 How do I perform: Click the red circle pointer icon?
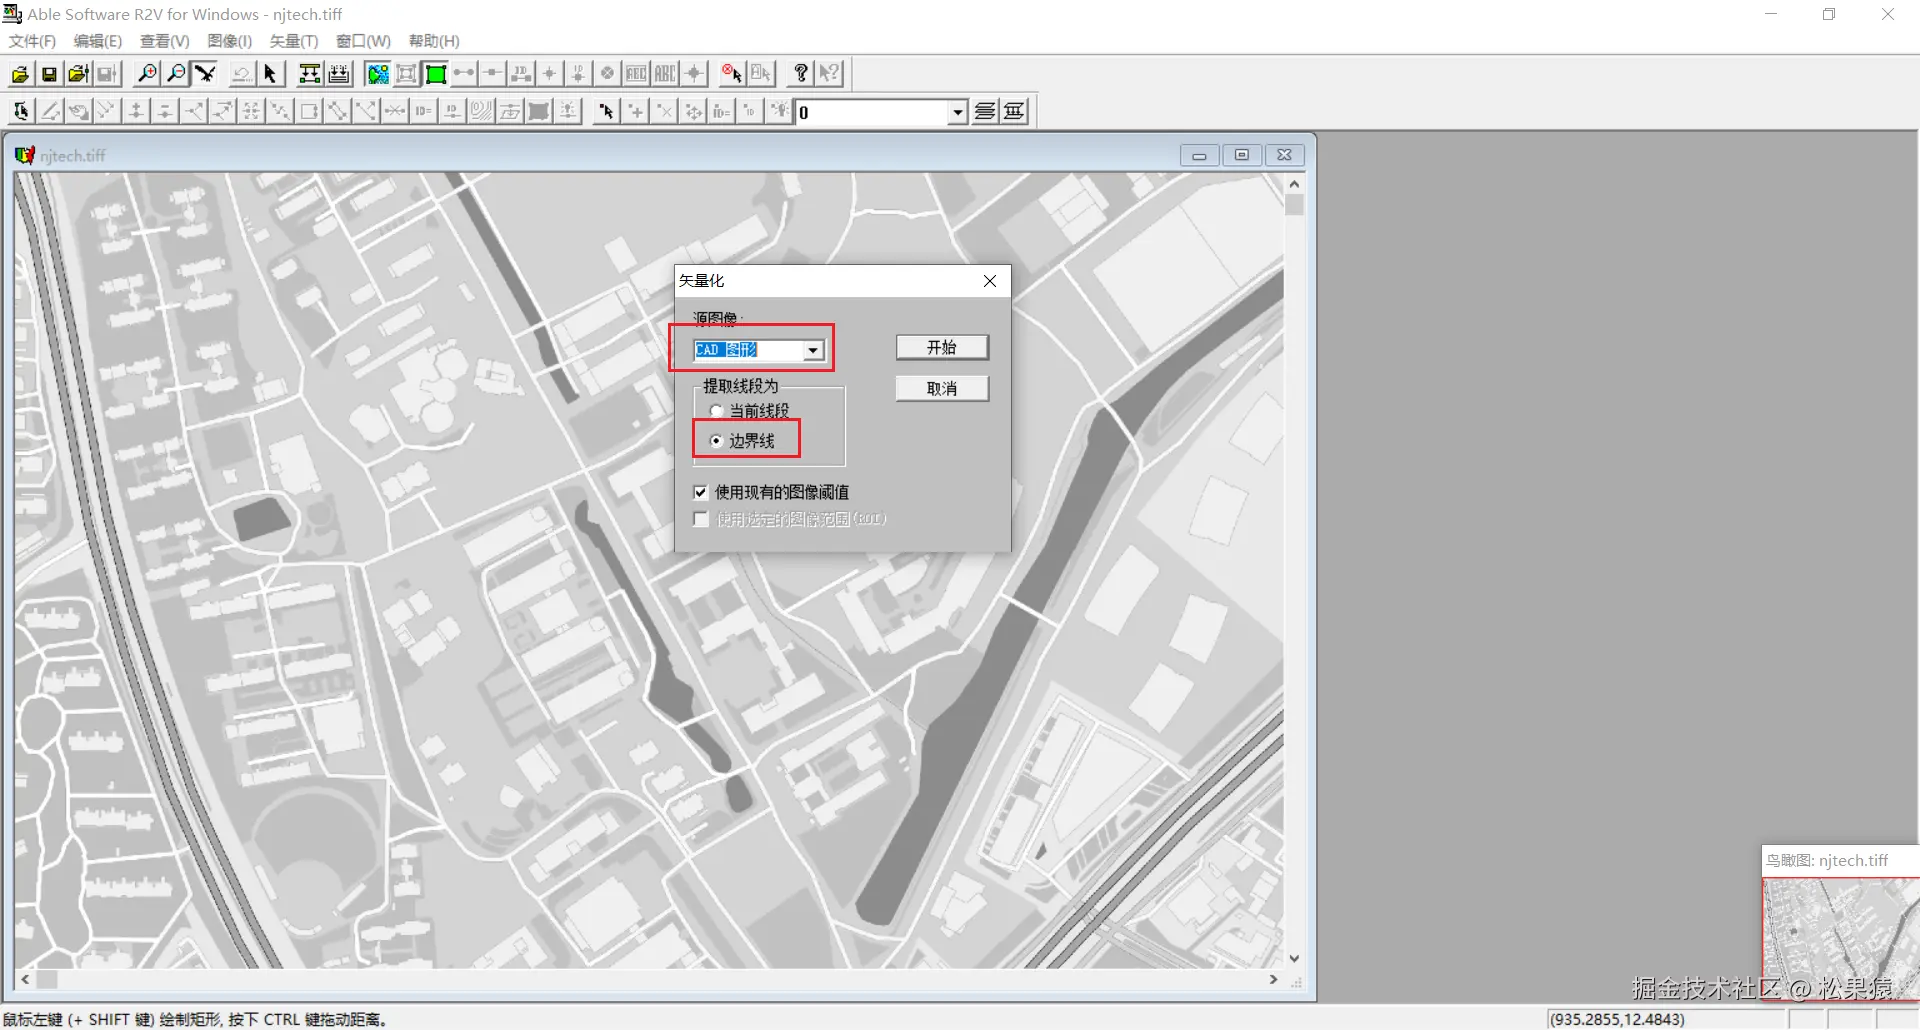(732, 74)
